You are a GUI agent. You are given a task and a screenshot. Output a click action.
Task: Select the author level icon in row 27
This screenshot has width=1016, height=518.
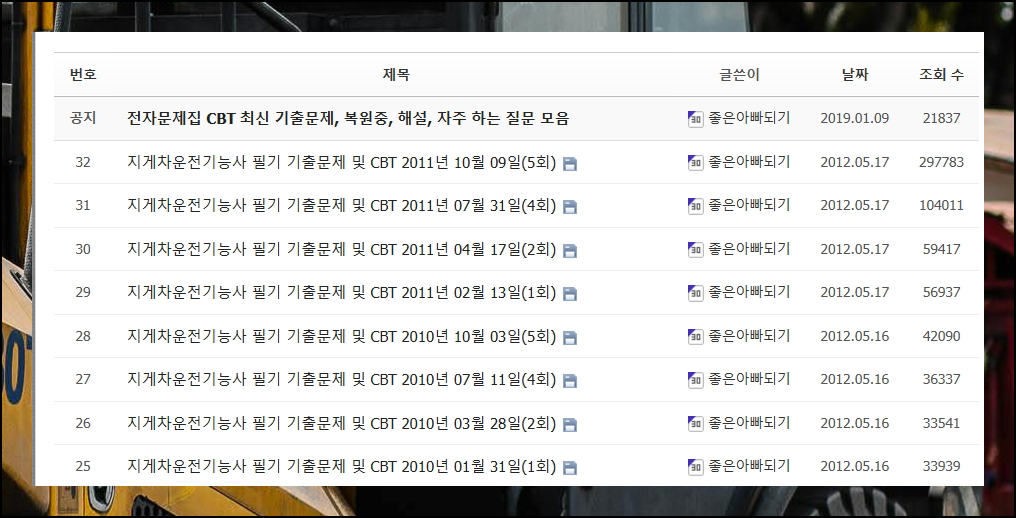pos(695,380)
